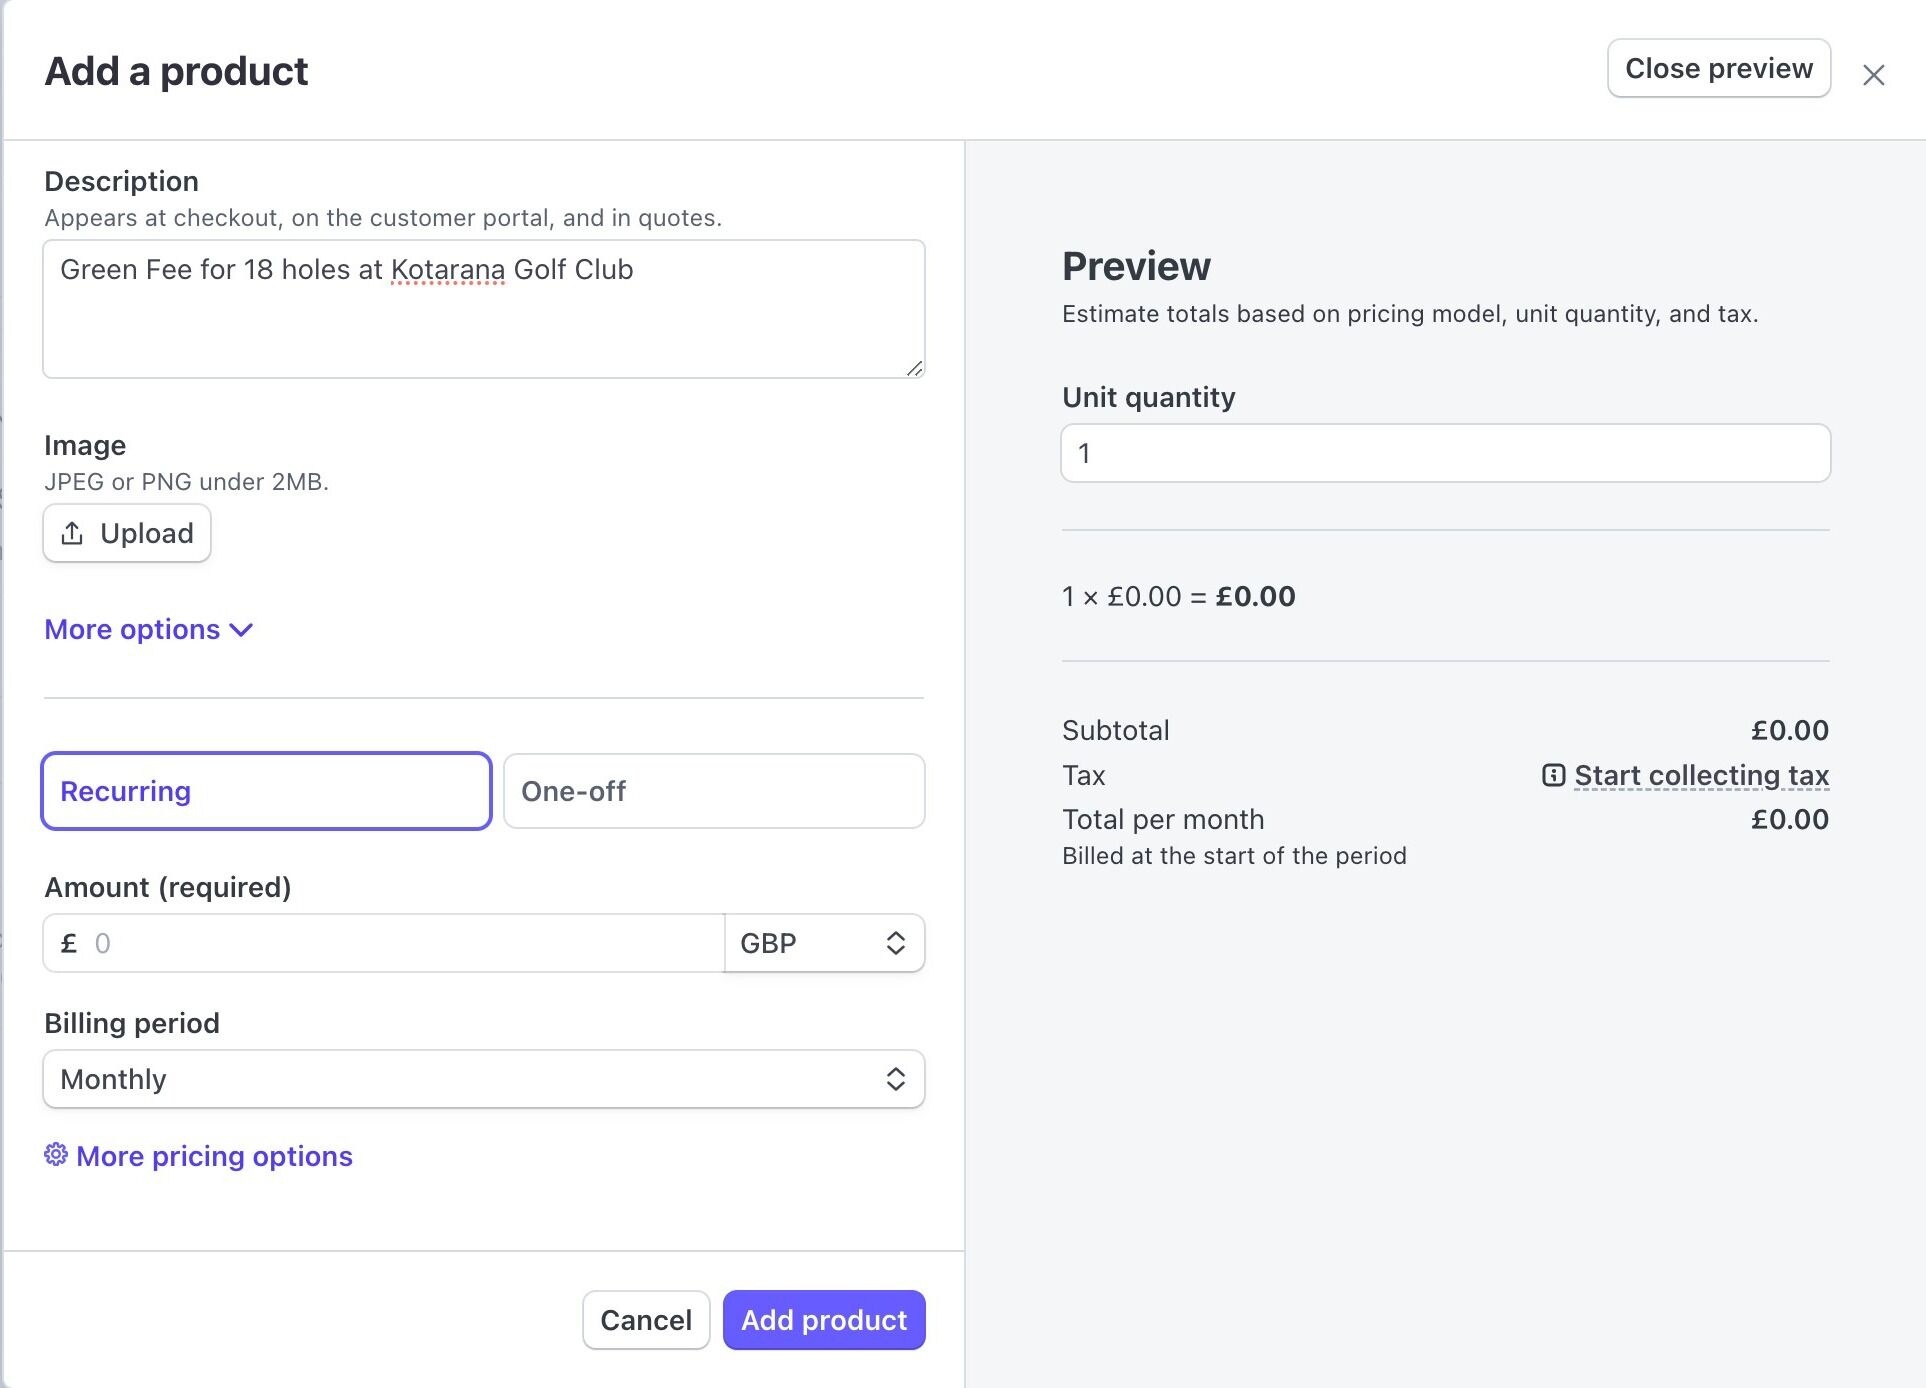The width and height of the screenshot is (1926, 1388).
Task: Click the Close preview button
Action: [x=1718, y=68]
